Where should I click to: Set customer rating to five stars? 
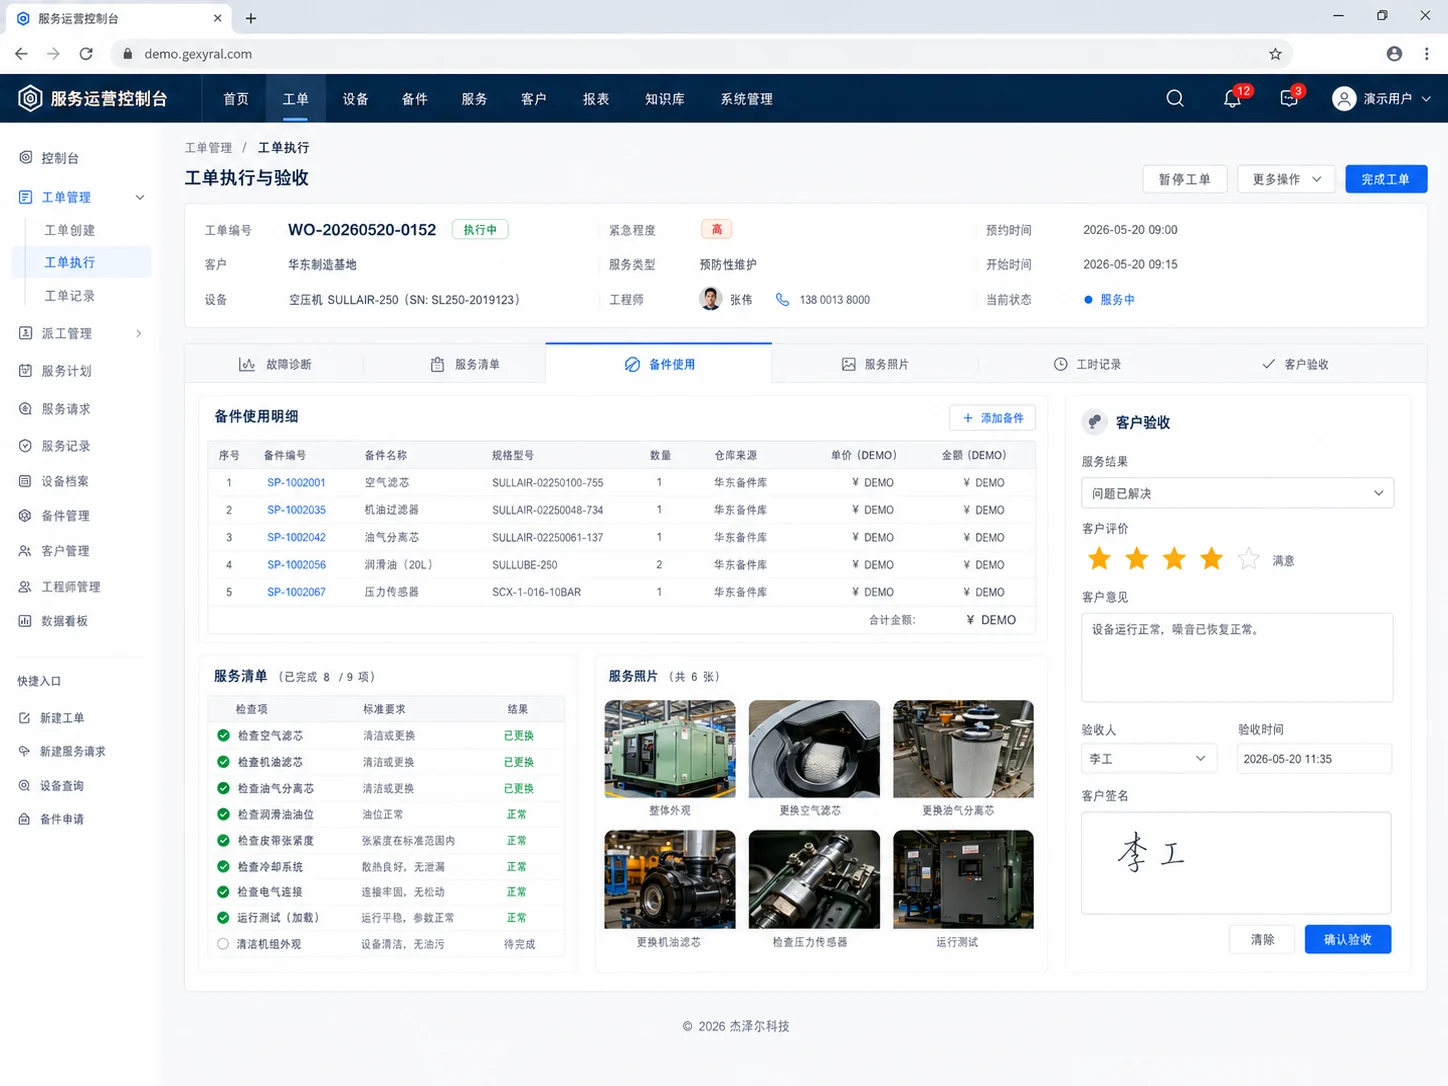[1249, 559]
